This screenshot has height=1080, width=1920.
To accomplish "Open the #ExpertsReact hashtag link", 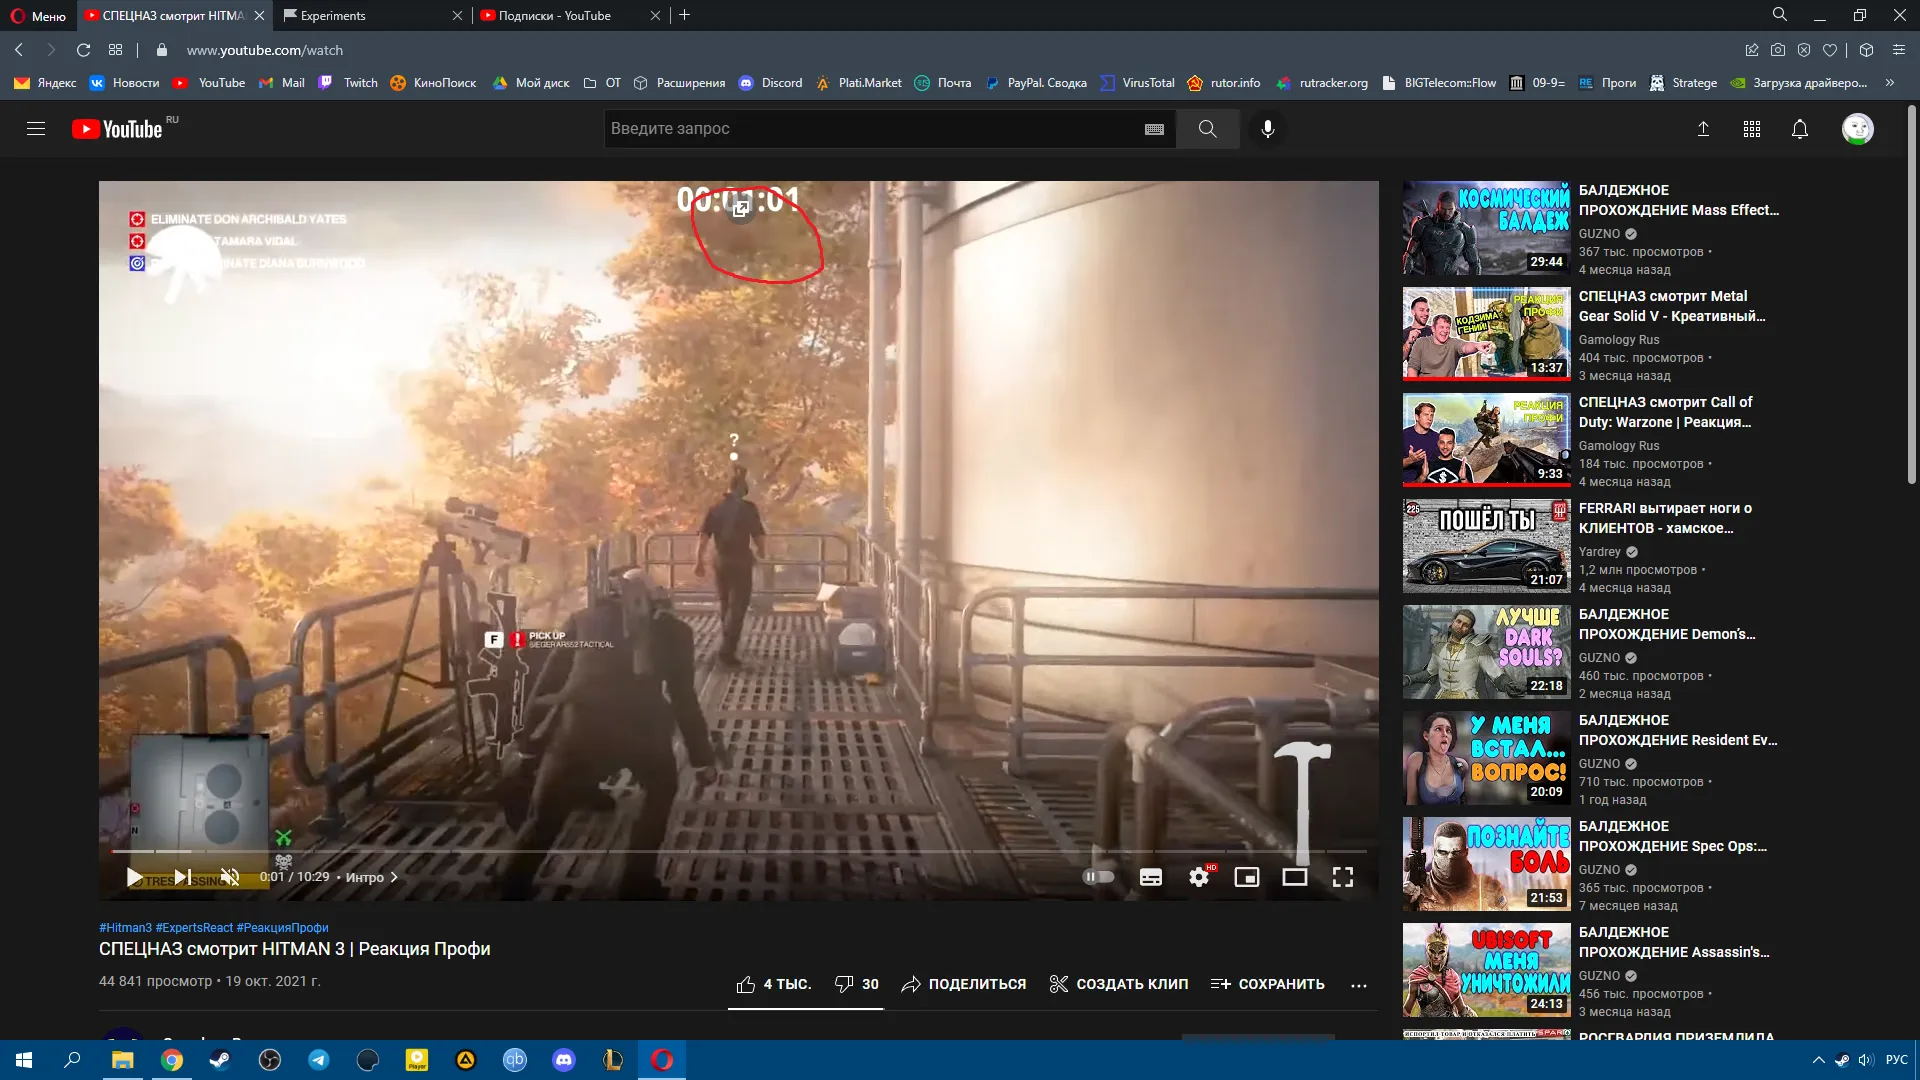I will coord(194,928).
